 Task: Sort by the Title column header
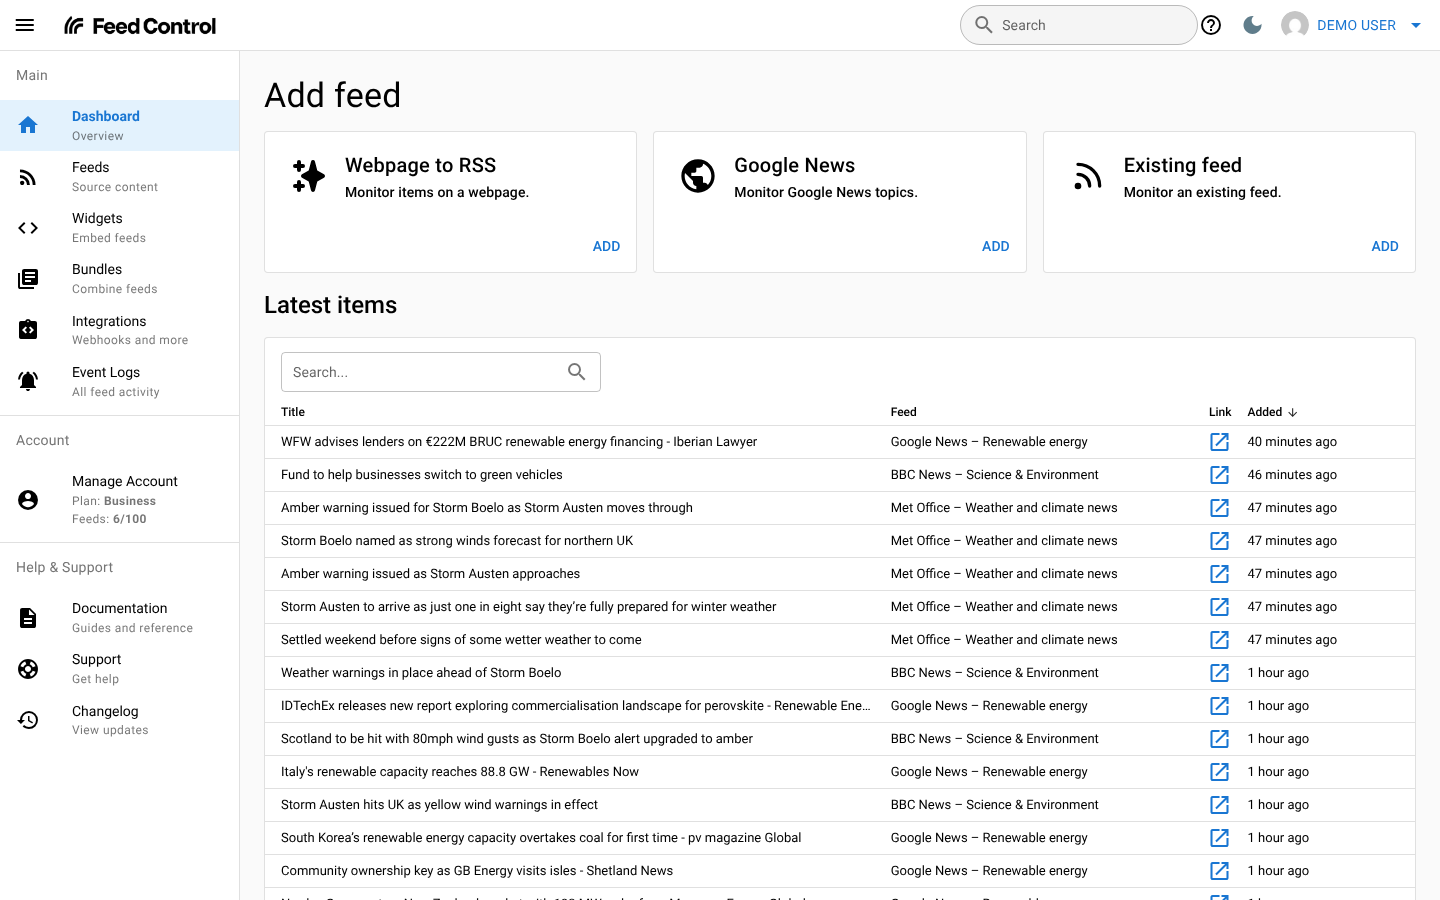(x=293, y=412)
